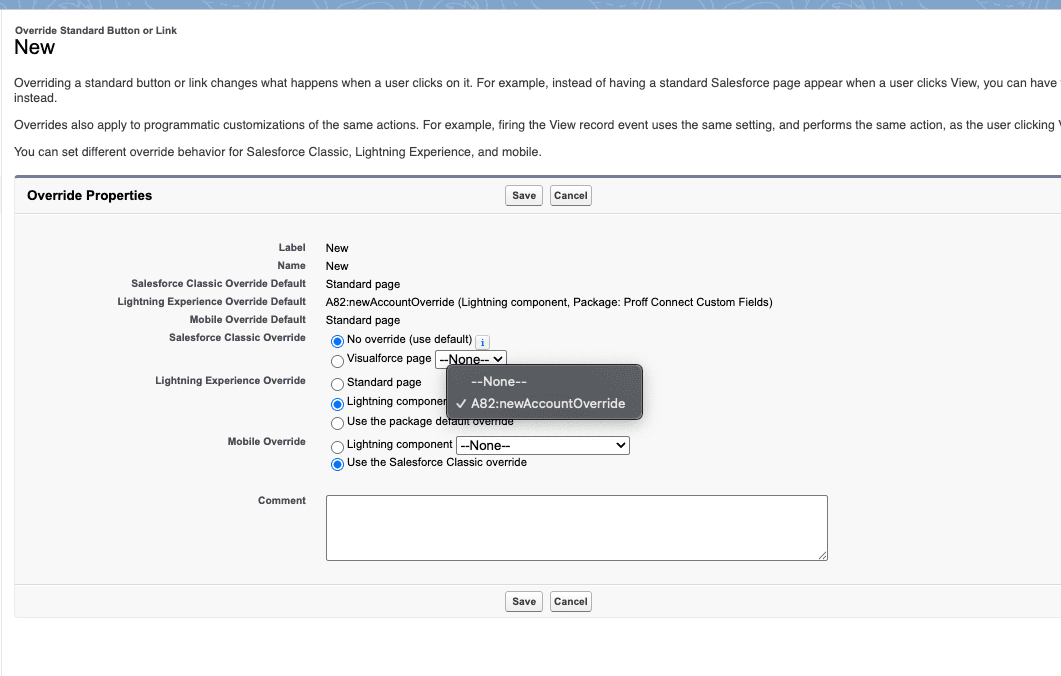Click the New heading text

click(34, 47)
